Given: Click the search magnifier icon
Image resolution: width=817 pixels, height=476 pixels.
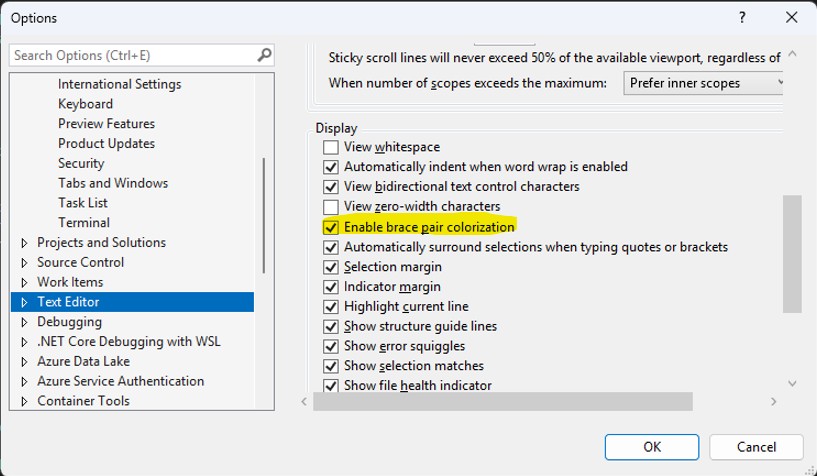Looking at the screenshot, I should point(264,55).
